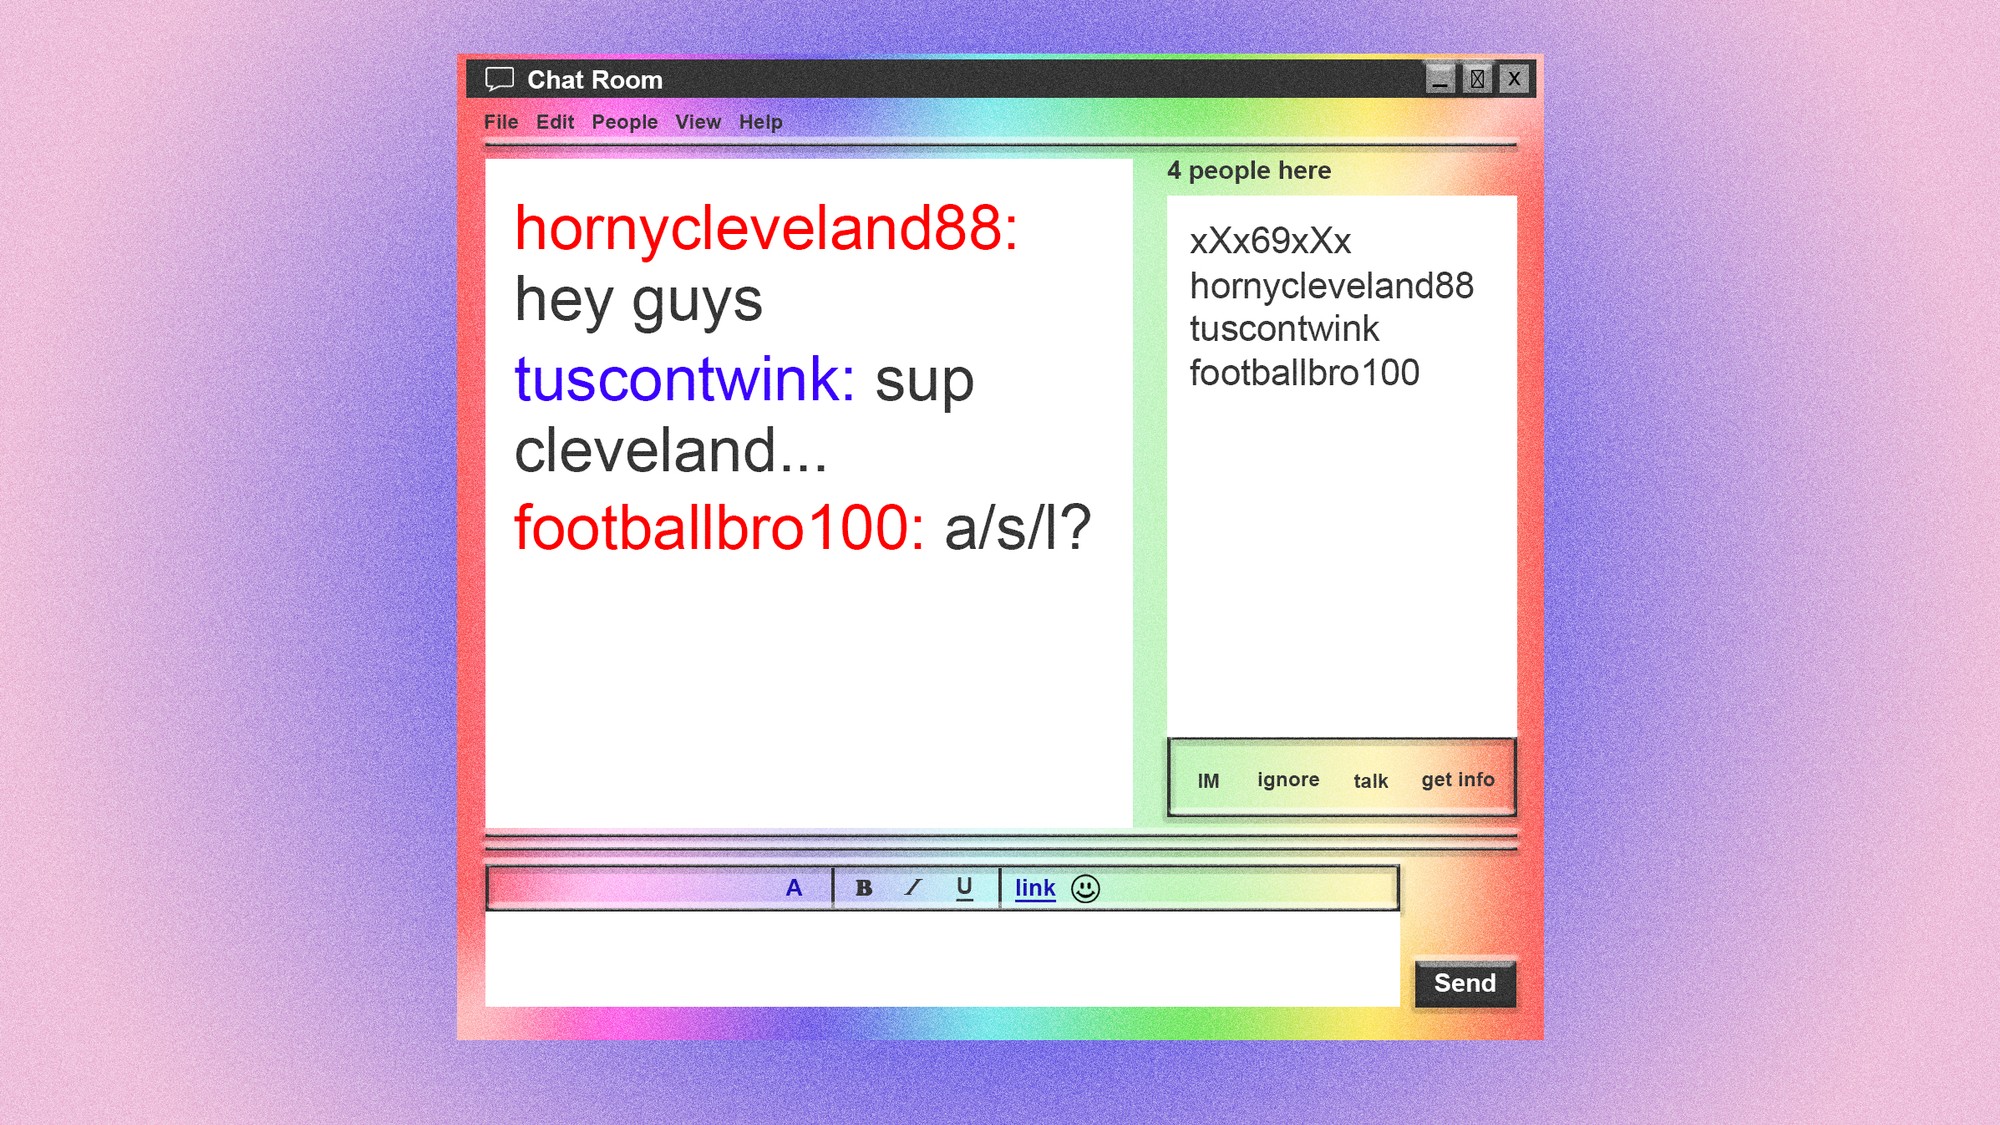
Task: Click the font color A icon
Action: point(794,887)
